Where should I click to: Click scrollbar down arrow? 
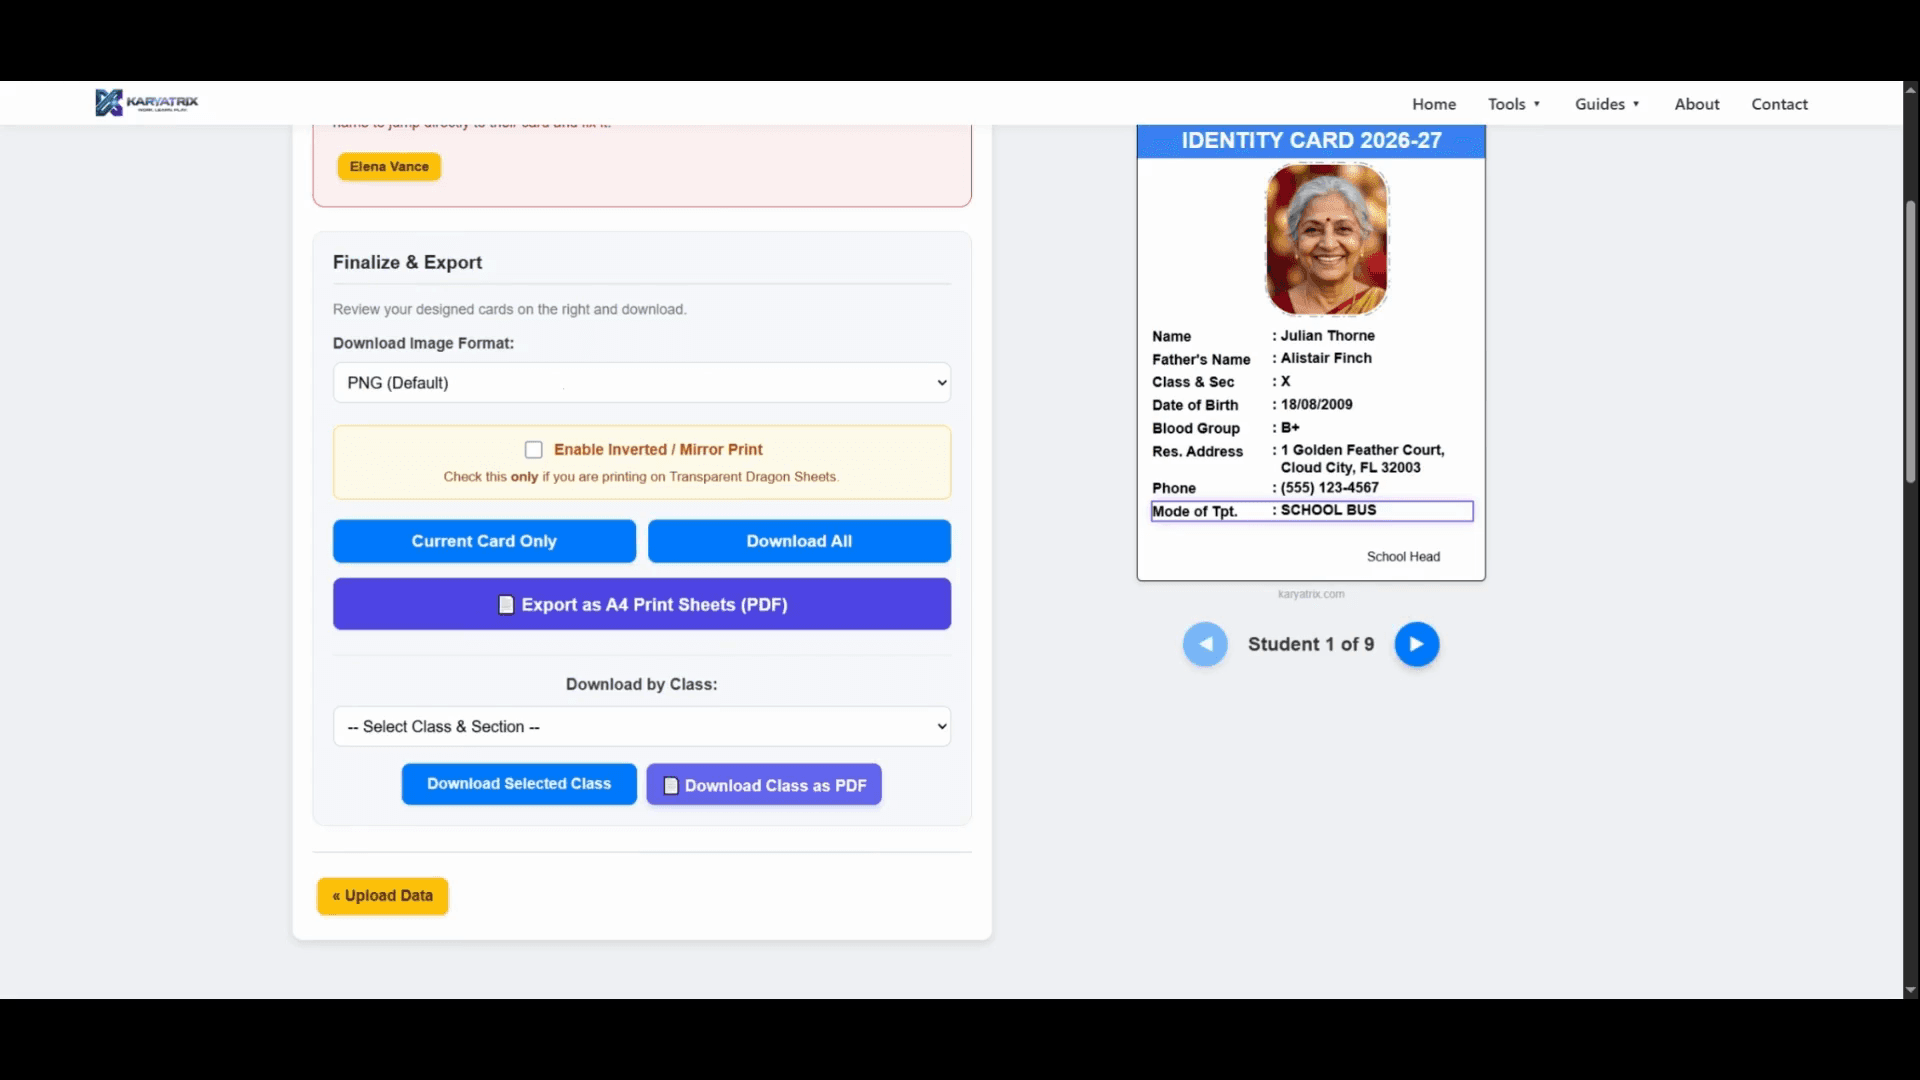click(1910, 990)
